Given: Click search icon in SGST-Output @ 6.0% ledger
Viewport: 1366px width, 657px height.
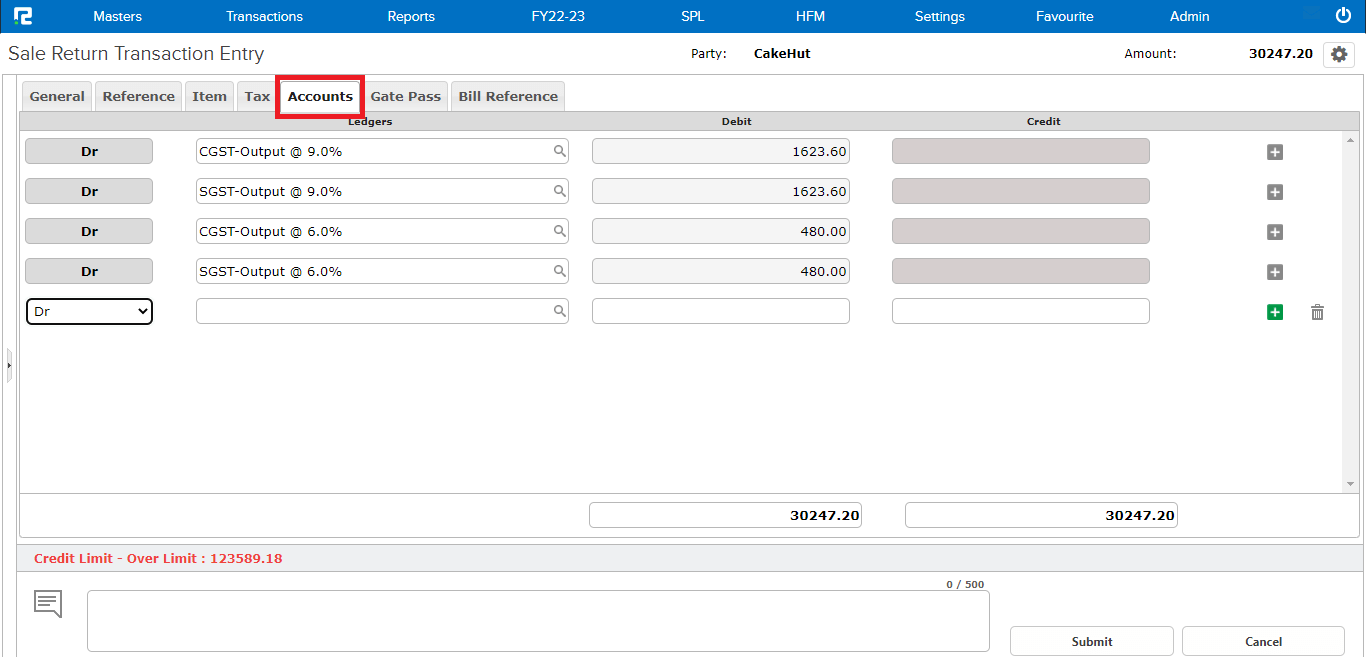Looking at the screenshot, I should pos(560,271).
